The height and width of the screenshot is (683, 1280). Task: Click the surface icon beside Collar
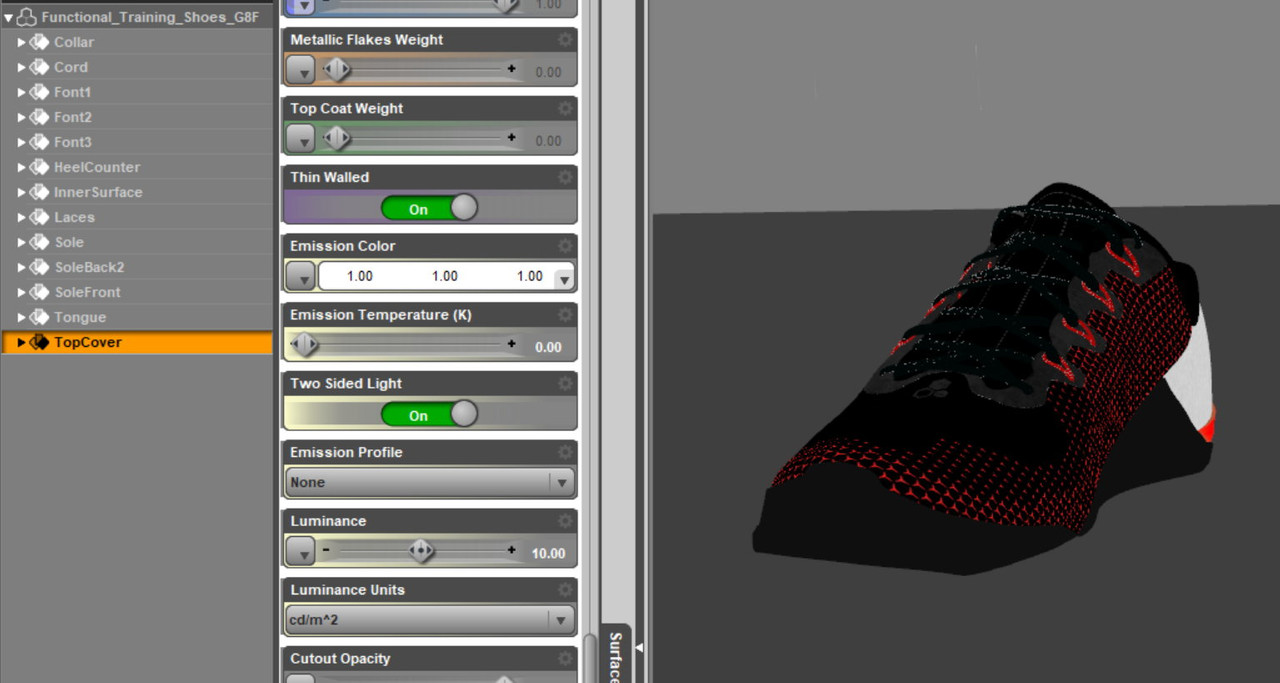tap(39, 42)
